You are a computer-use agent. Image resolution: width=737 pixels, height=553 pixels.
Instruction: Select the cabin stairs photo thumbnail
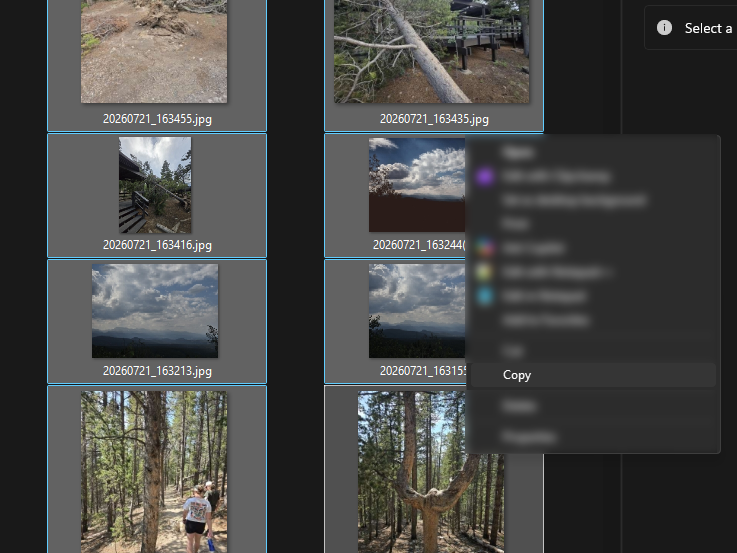[155, 185]
